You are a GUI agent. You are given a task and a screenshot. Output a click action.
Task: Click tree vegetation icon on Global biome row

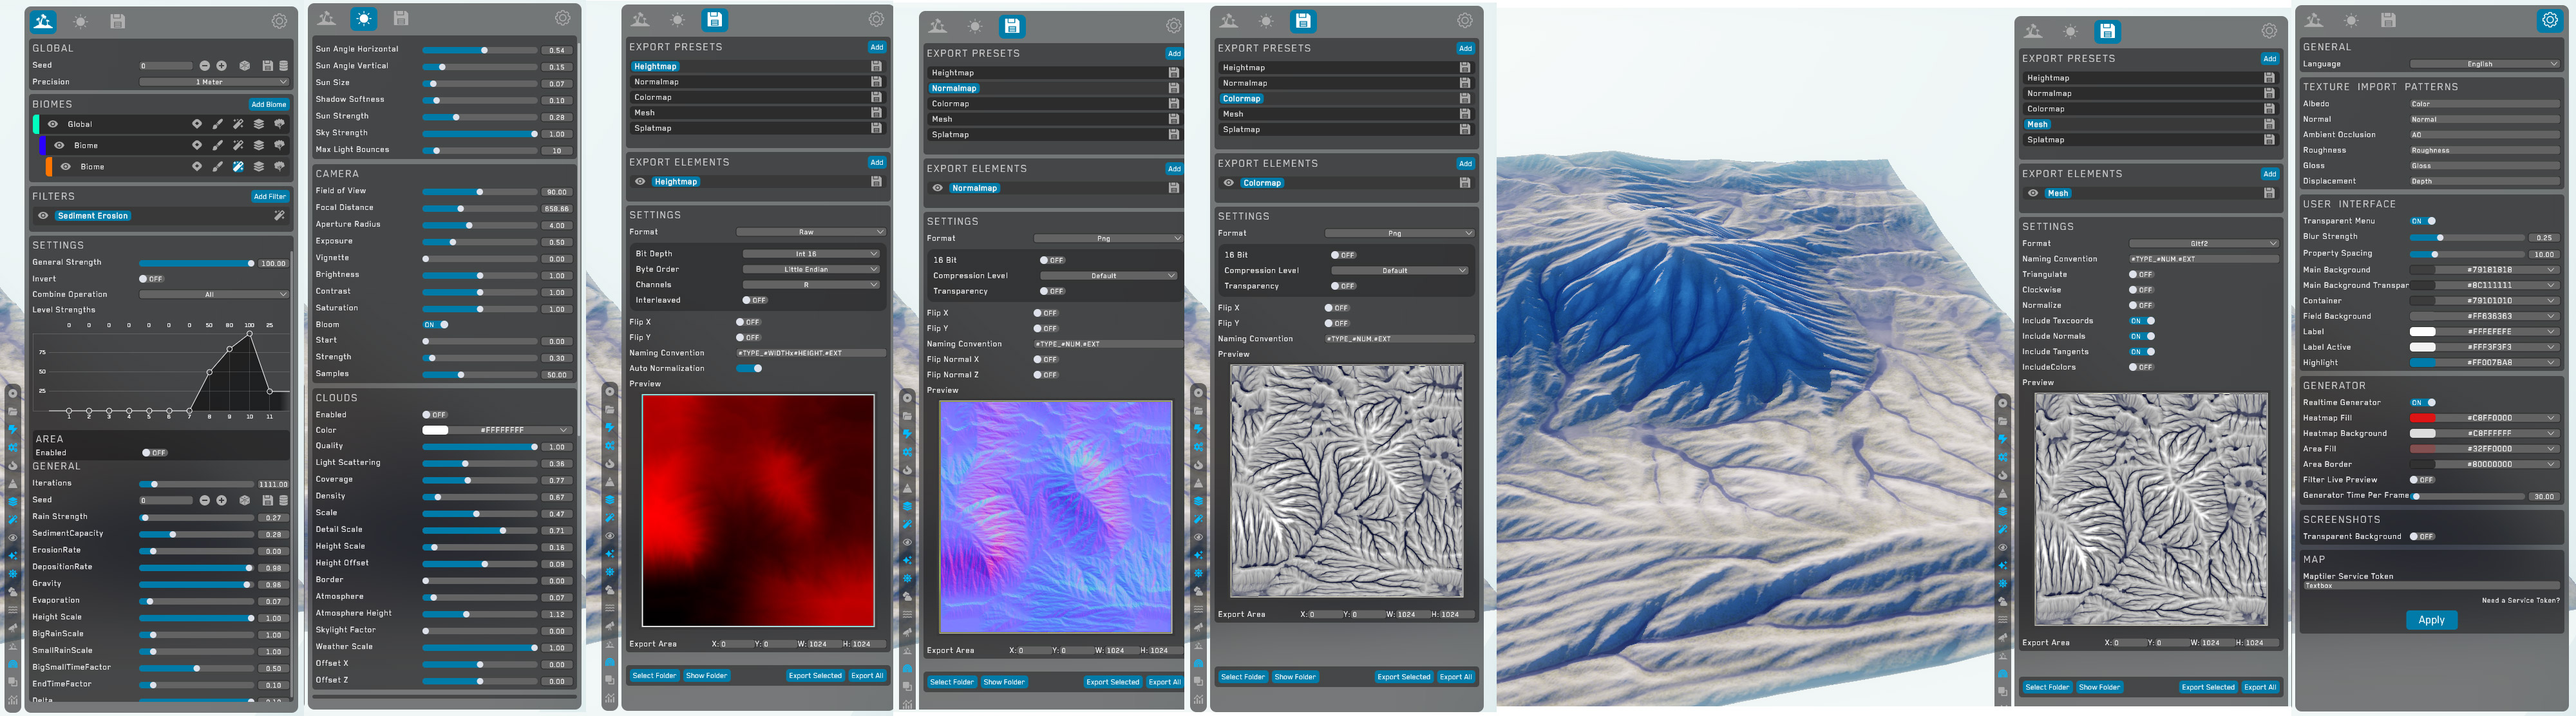(279, 124)
